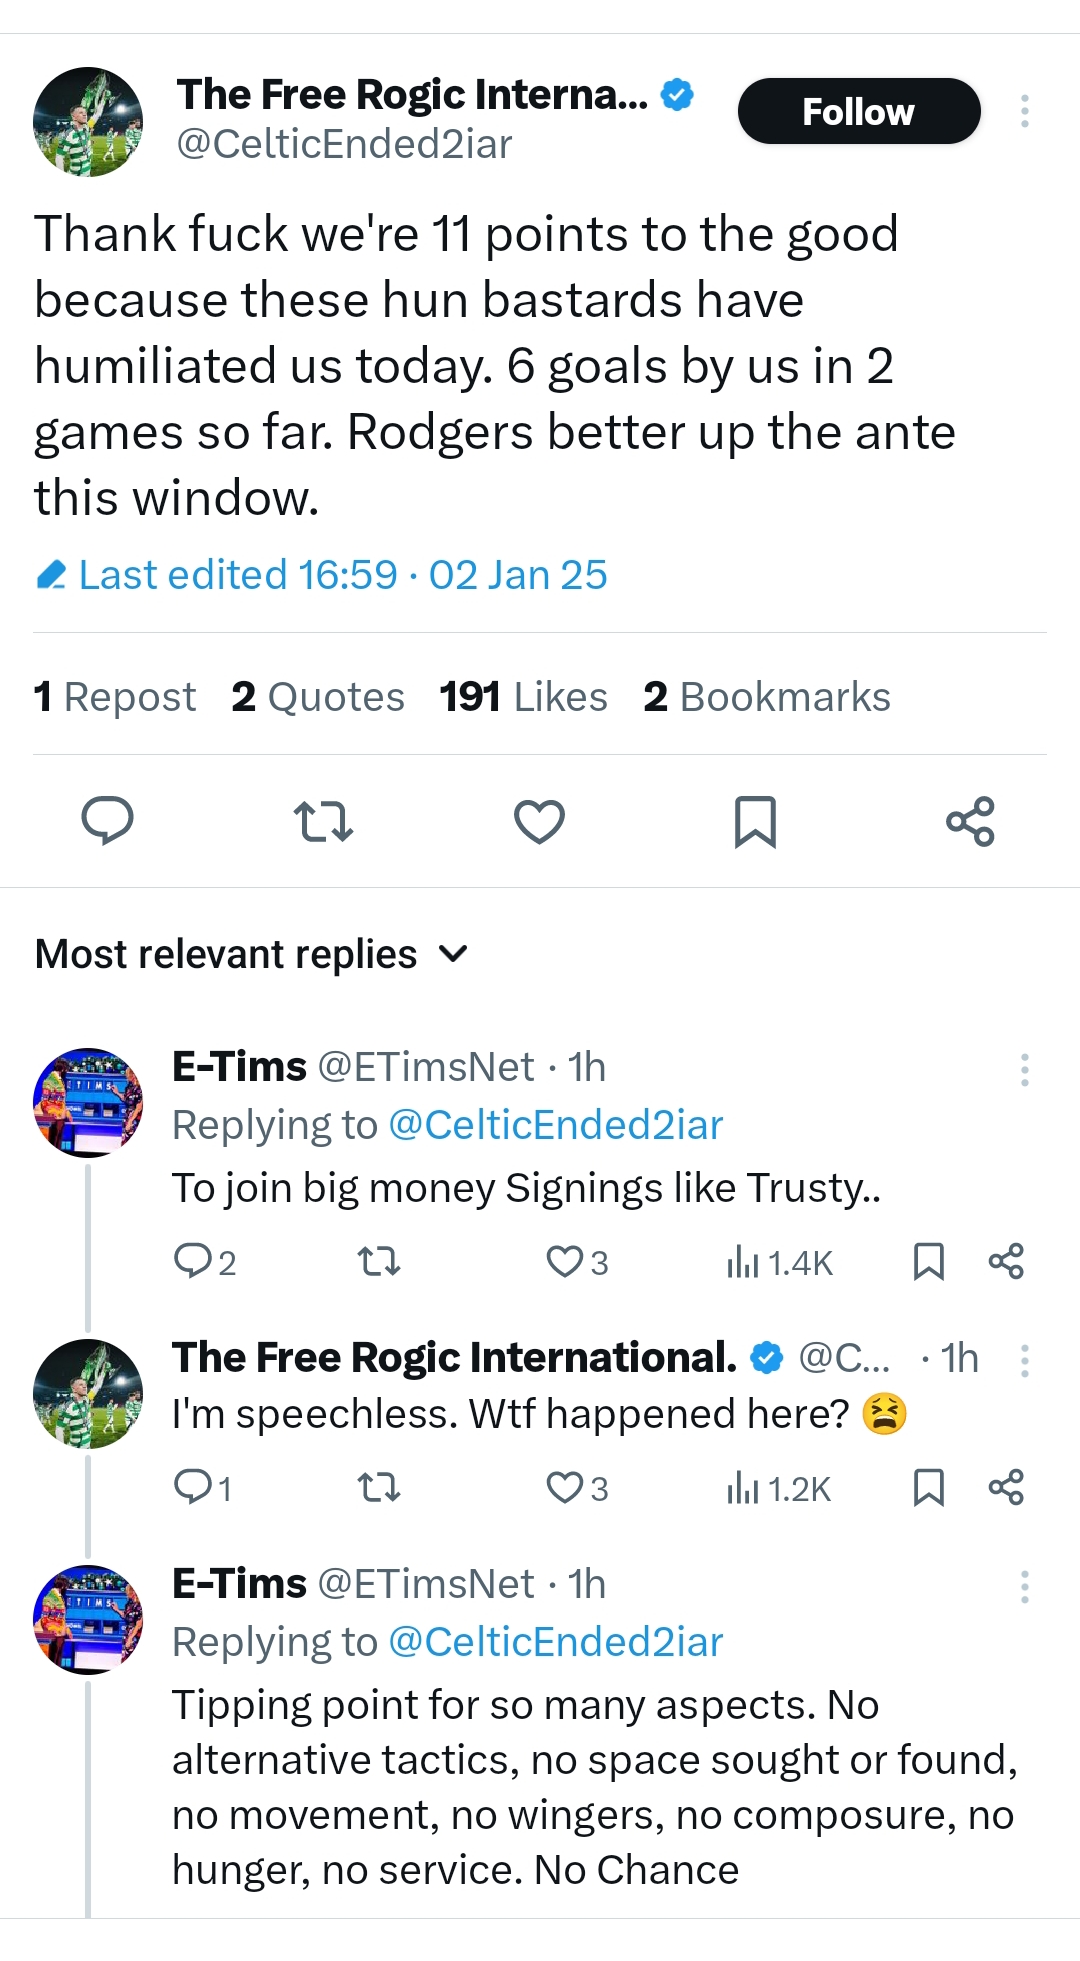Repost the I'm speechless reply
The height and width of the screenshot is (1961, 1080).
pyautogui.click(x=379, y=1488)
